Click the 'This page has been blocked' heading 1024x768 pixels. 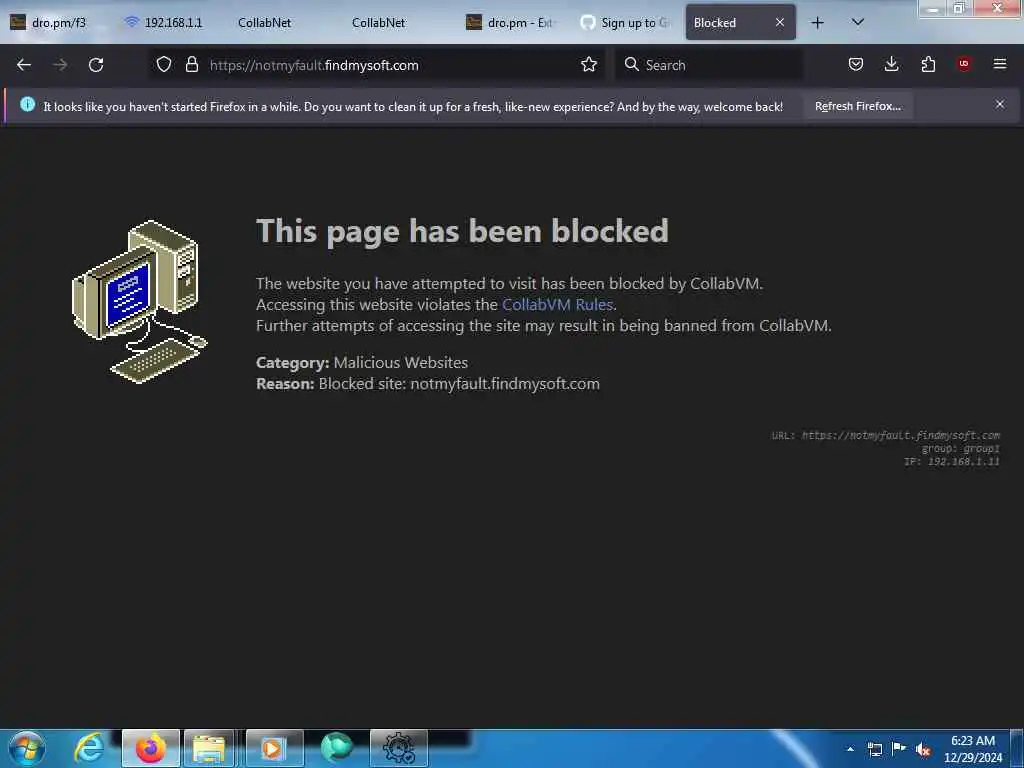tap(462, 231)
